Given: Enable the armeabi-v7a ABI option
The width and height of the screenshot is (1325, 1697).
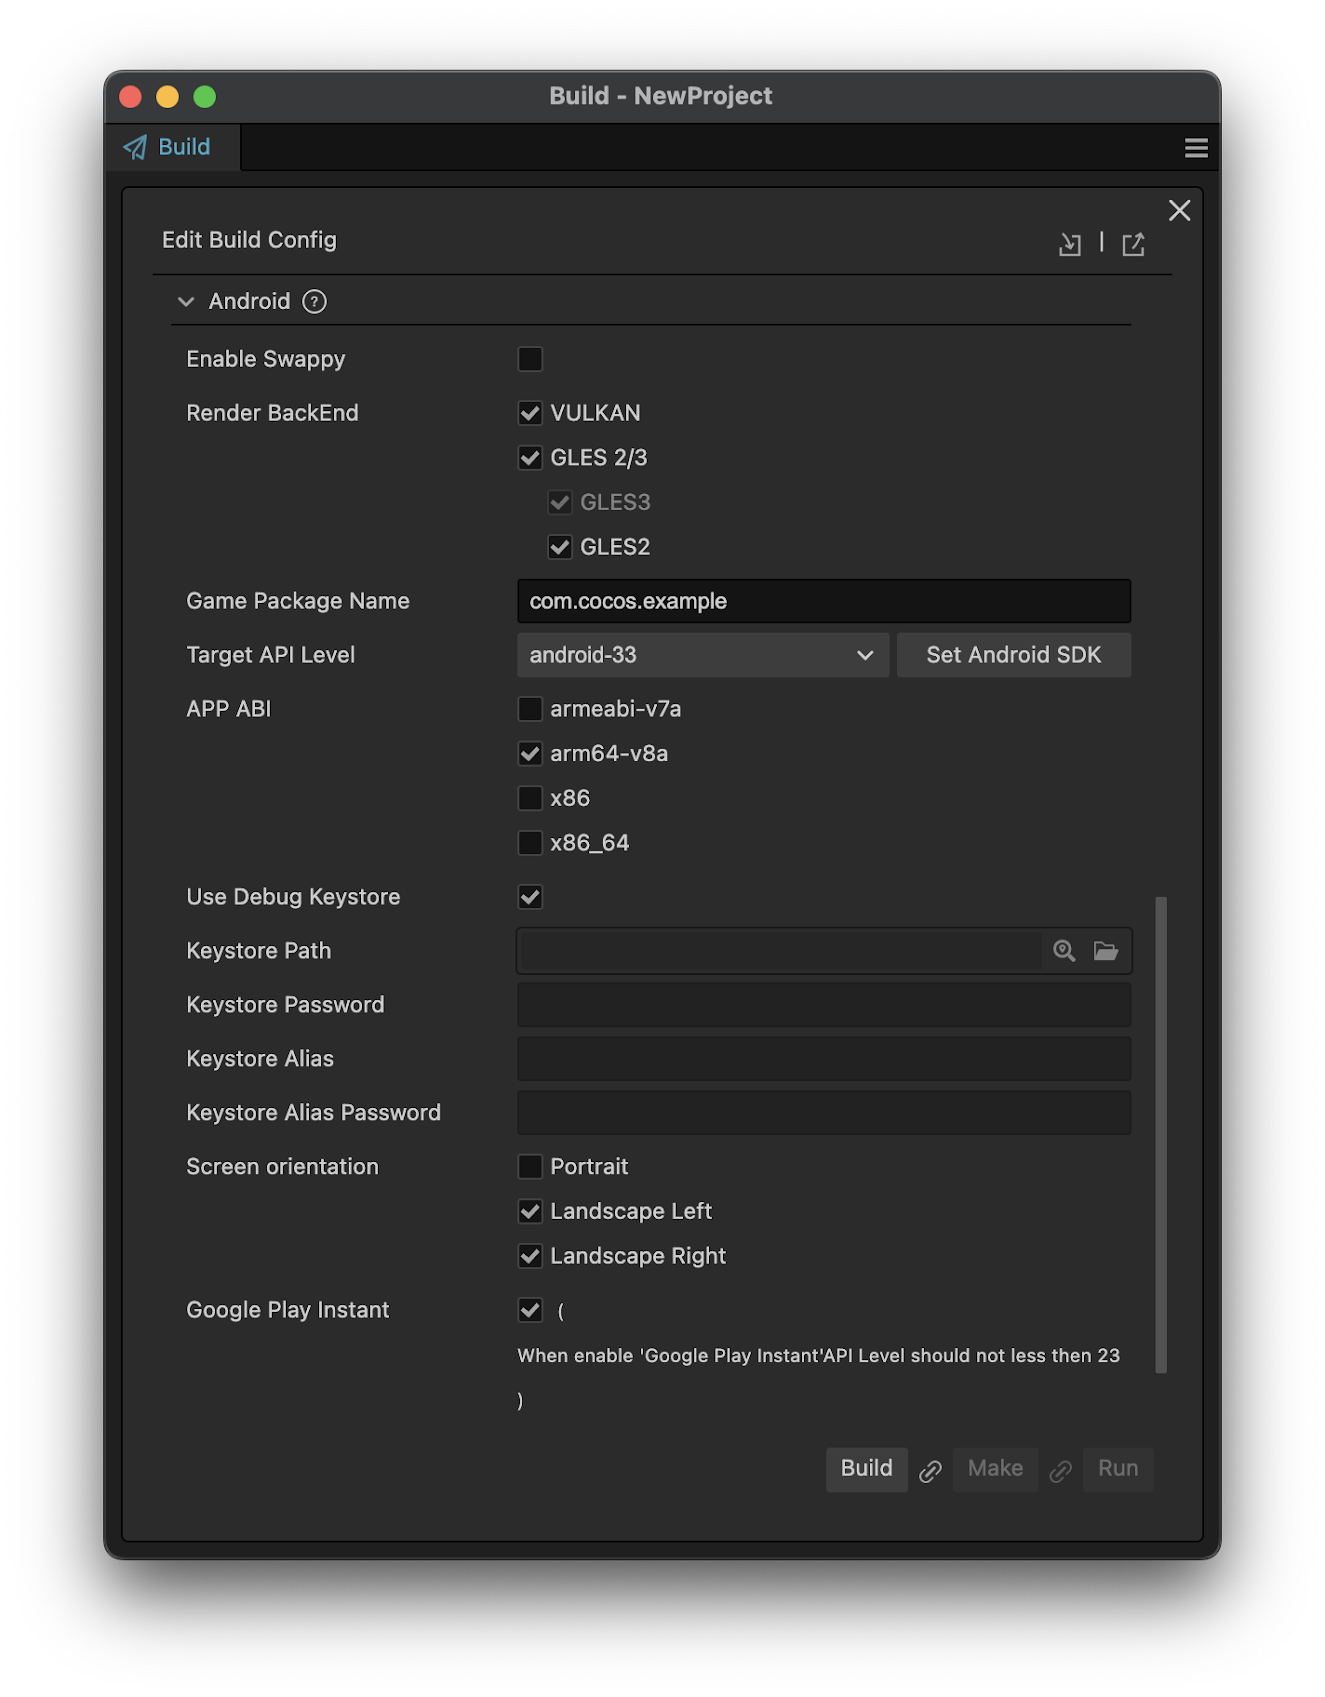Looking at the screenshot, I should click(x=530, y=709).
